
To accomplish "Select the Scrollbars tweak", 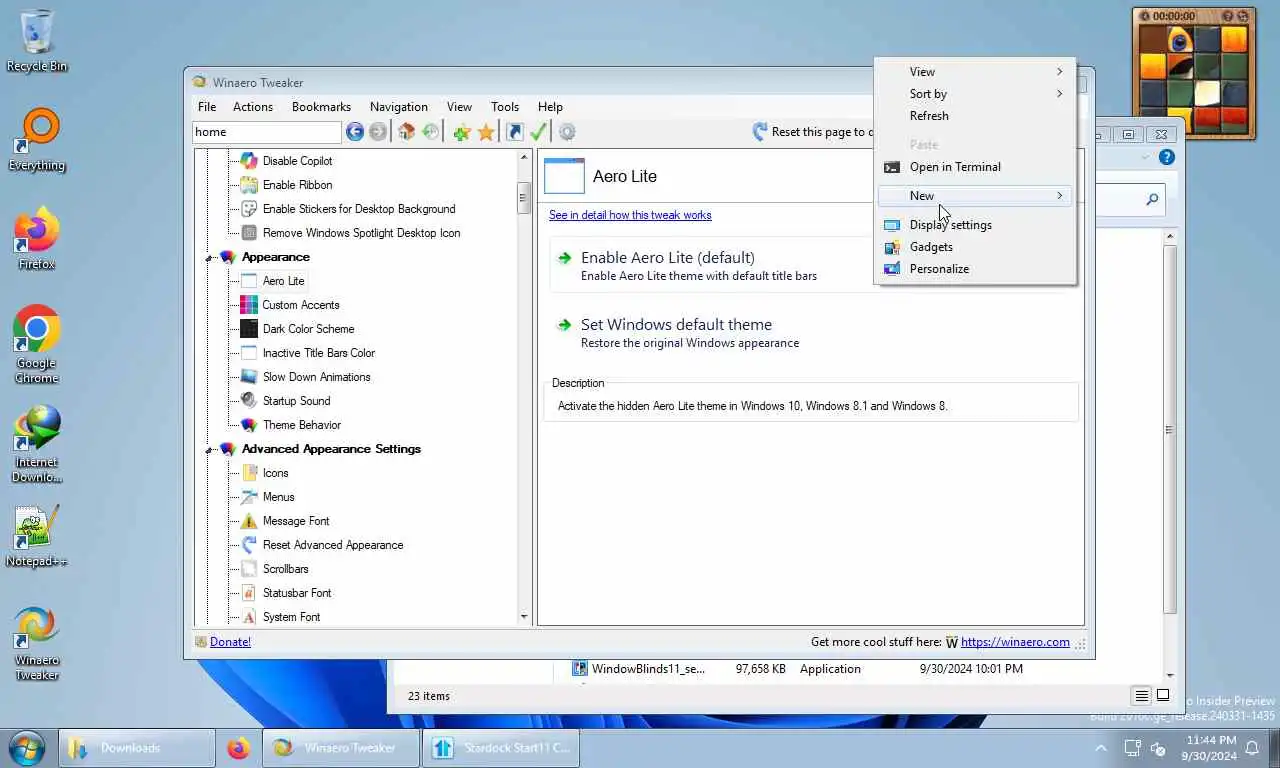I will pos(275,569).
